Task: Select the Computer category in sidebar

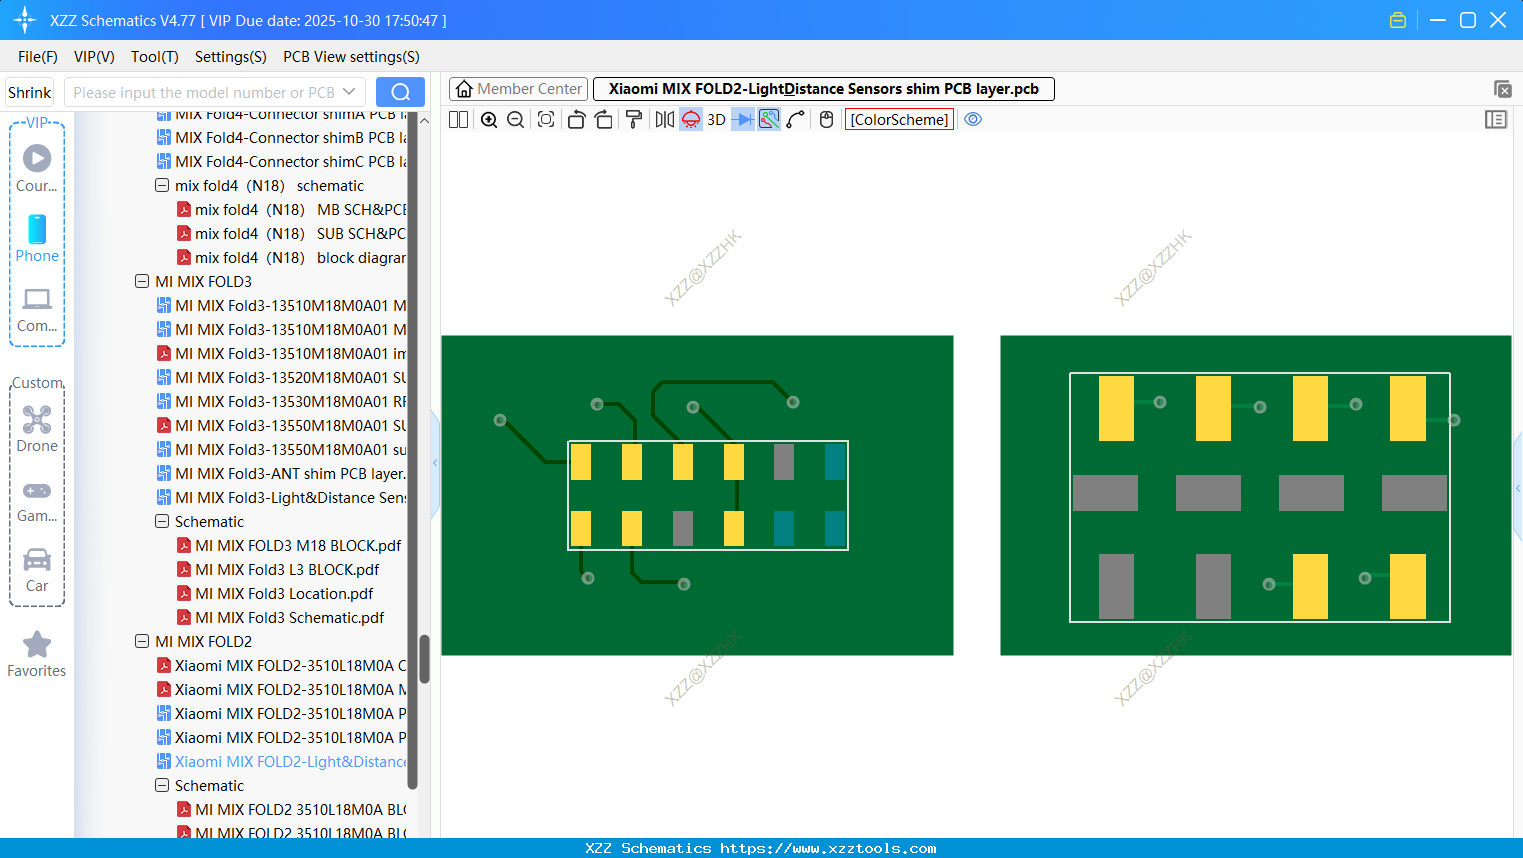Action: 37,310
